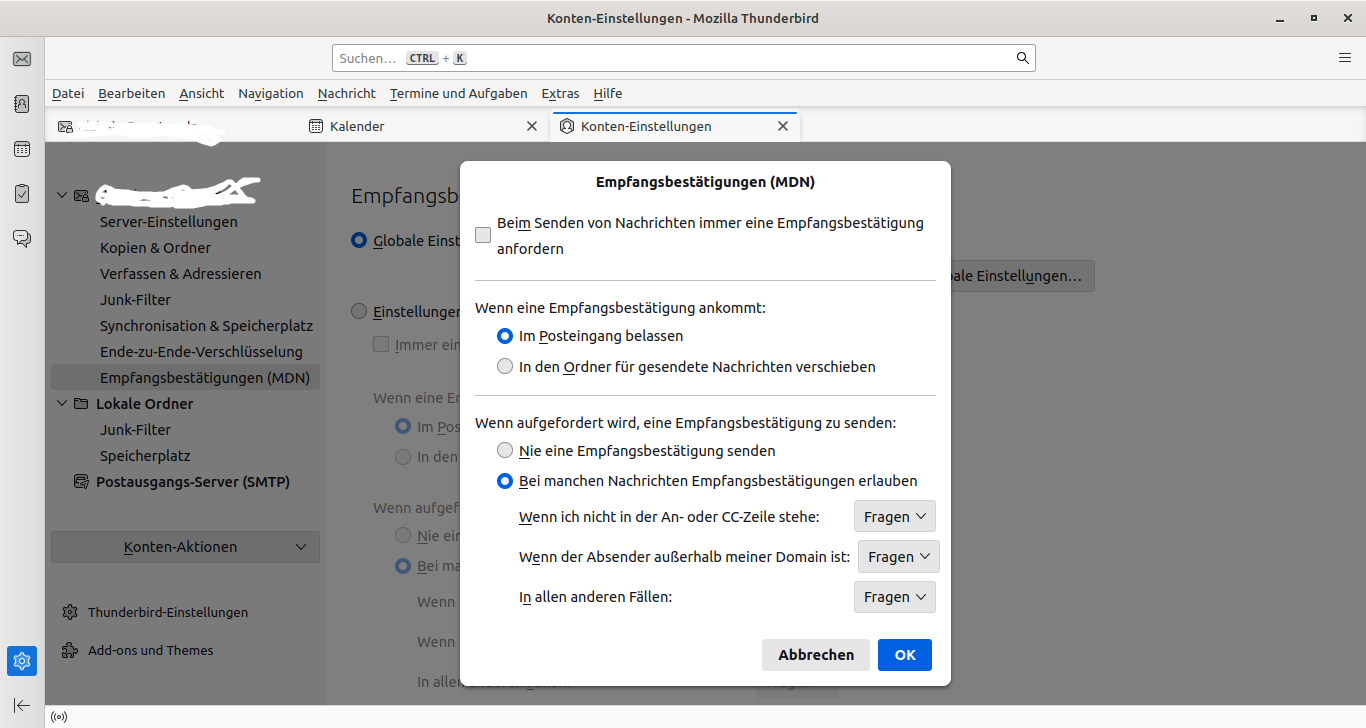
Task: Click the Konten-Einstellungen tab icon
Action: [x=567, y=126]
